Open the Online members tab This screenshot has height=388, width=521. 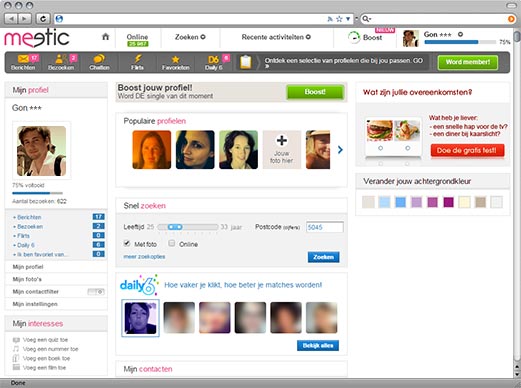pos(137,39)
